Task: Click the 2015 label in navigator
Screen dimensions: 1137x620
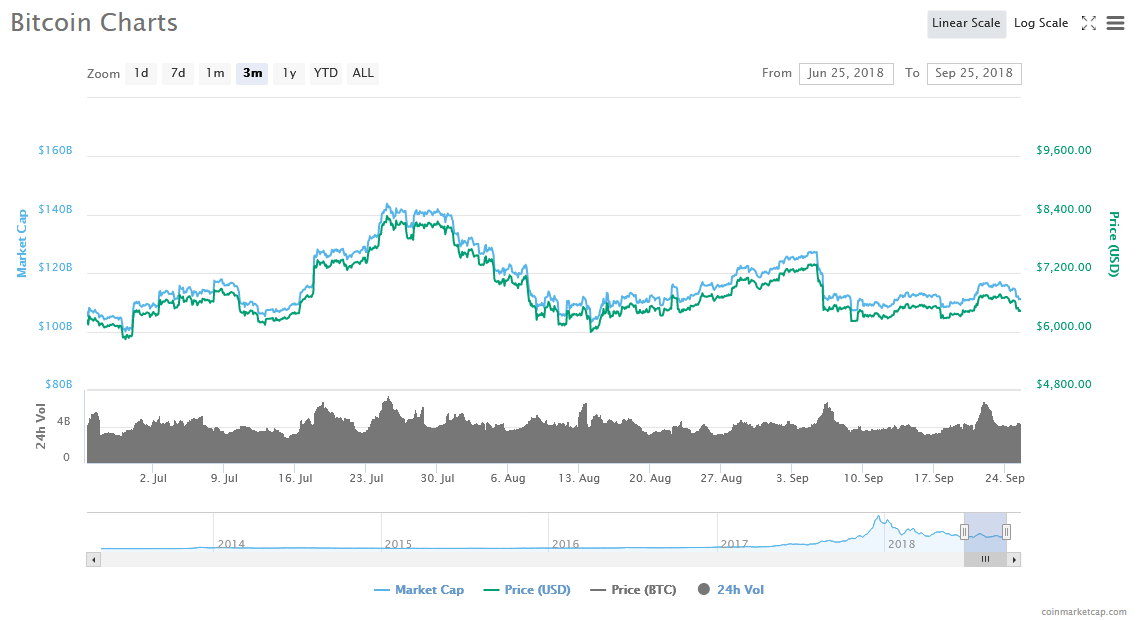Action: click(398, 544)
